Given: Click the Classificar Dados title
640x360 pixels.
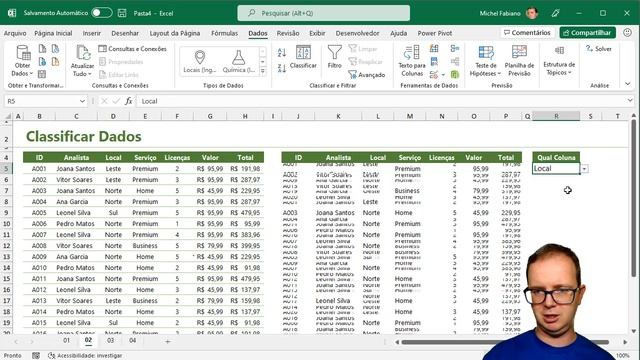Looking at the screenshot, I should [84, 136].
